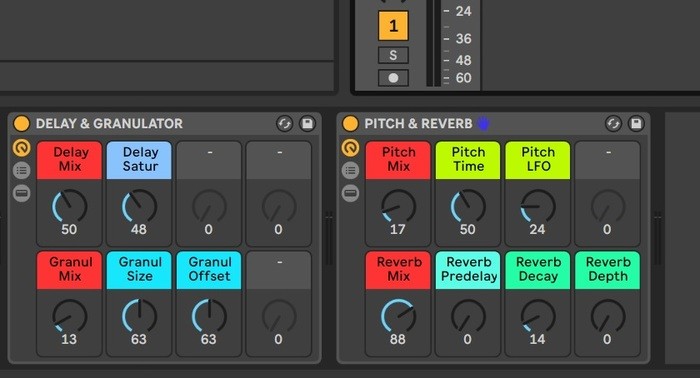Screen dimensions: 700x378
Task: Click the Reverb Predelay knob
Action: click(468, 316)
